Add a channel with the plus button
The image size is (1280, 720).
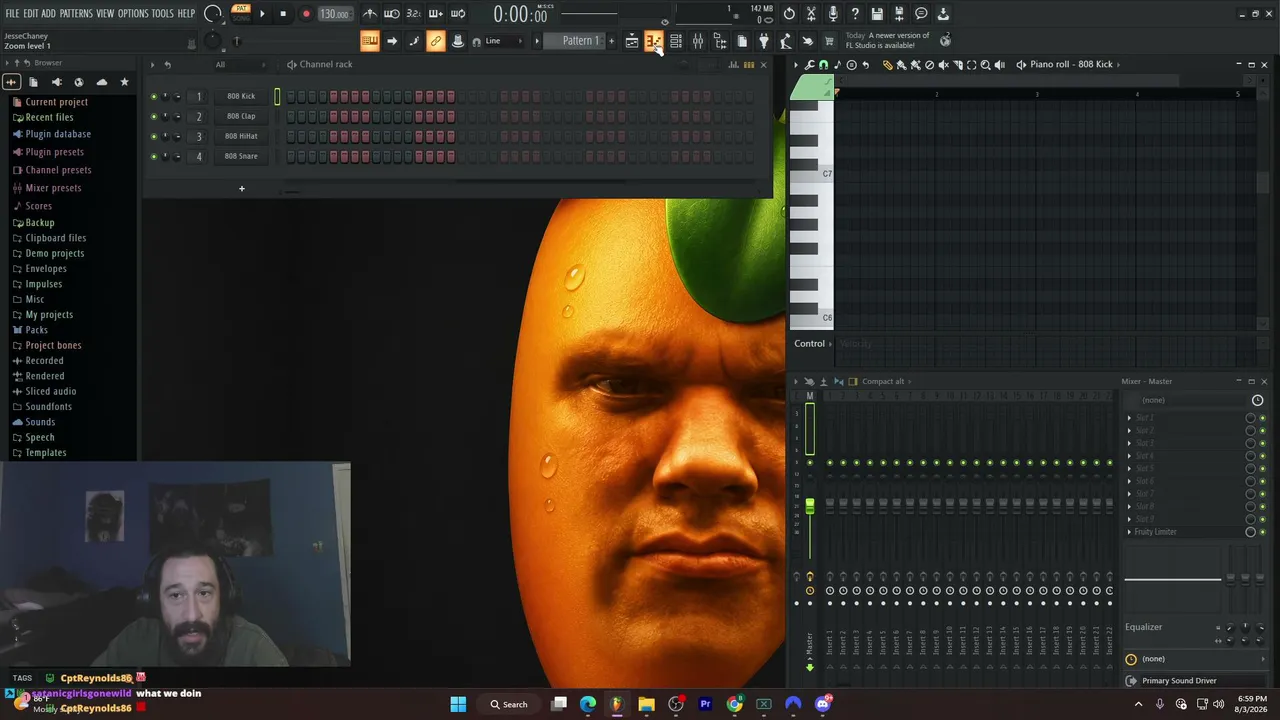click(x=241, y=188)
